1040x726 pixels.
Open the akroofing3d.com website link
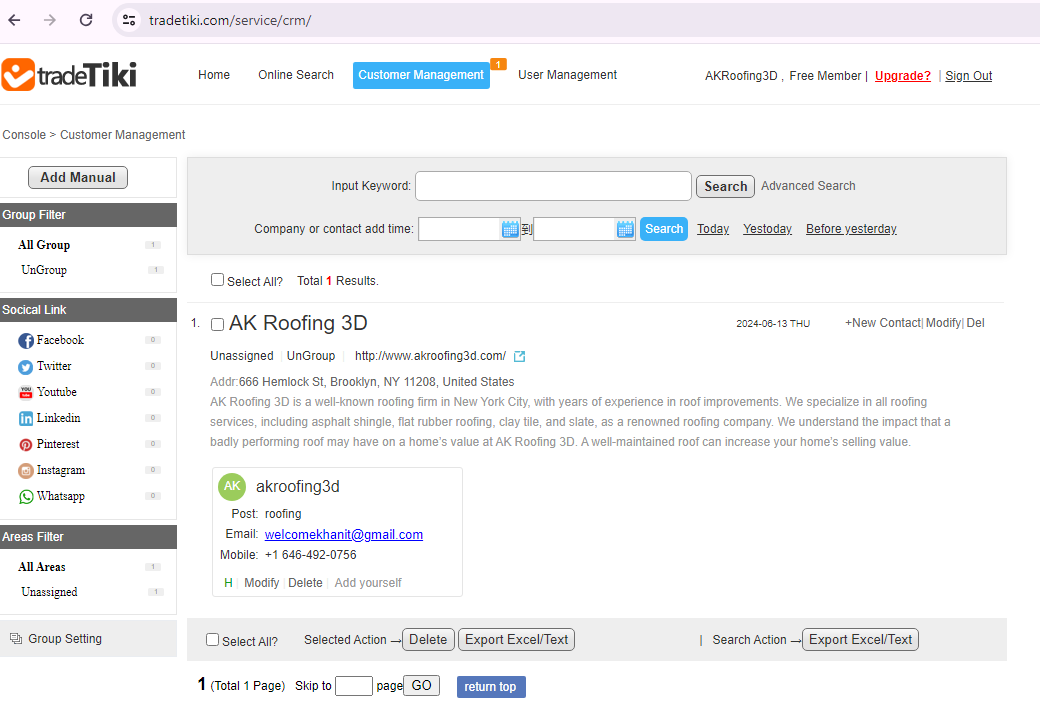(430, 356)
